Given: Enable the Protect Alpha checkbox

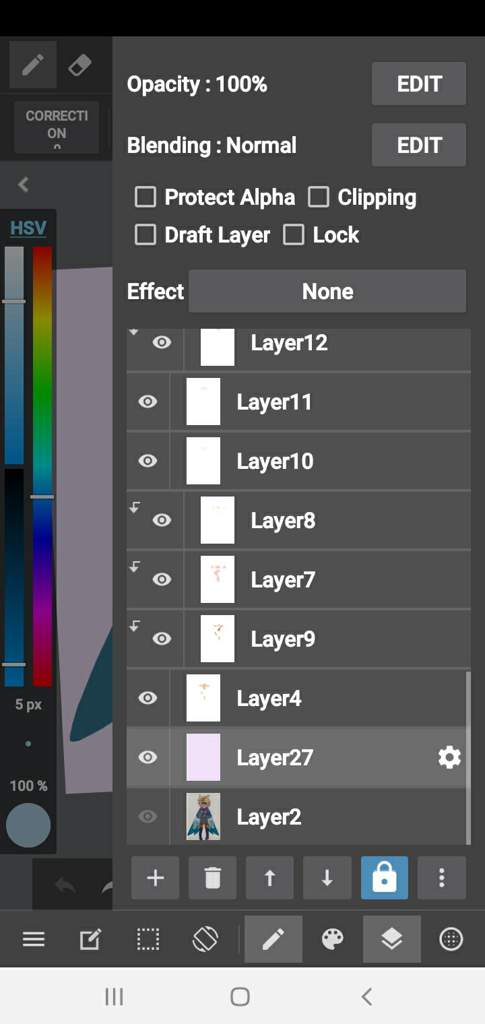Looking at the screenshot, I should 145,197.
